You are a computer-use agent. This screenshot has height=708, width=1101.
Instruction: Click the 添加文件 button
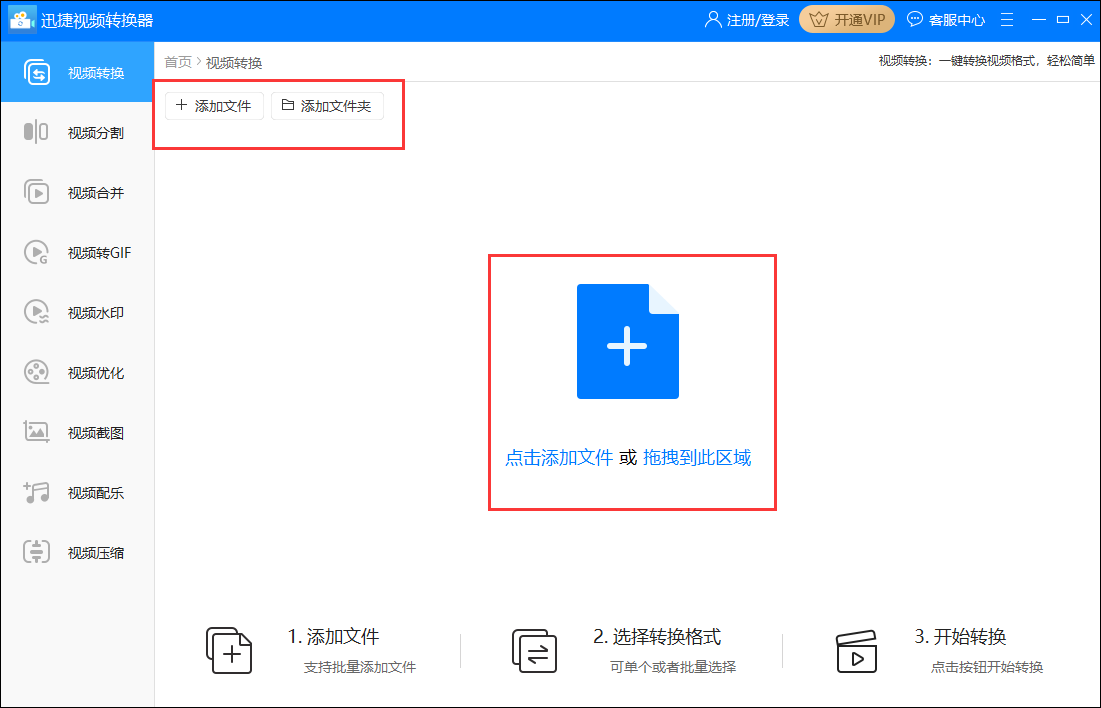click(x=214, y=106)
